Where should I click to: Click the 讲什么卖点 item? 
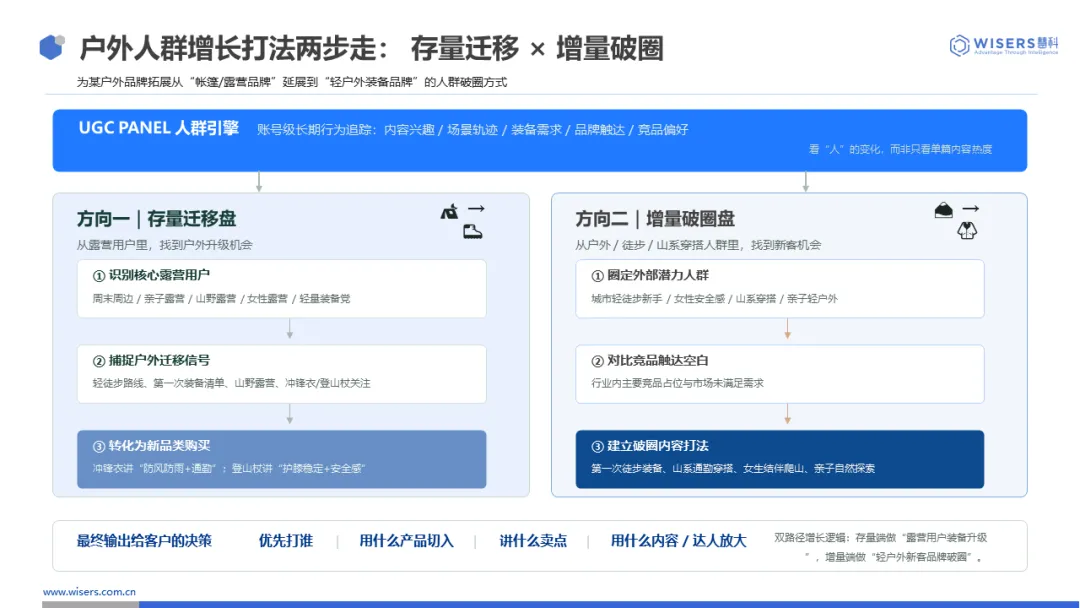(x=533, y=541)
